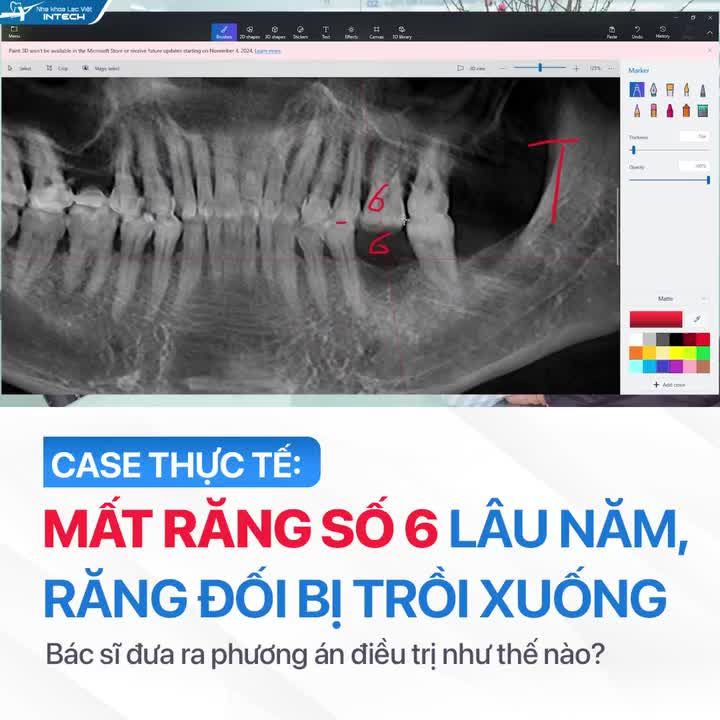Select the Crayon brush
The height and width of the screenshot is (720, 720).
pos(670,111)
